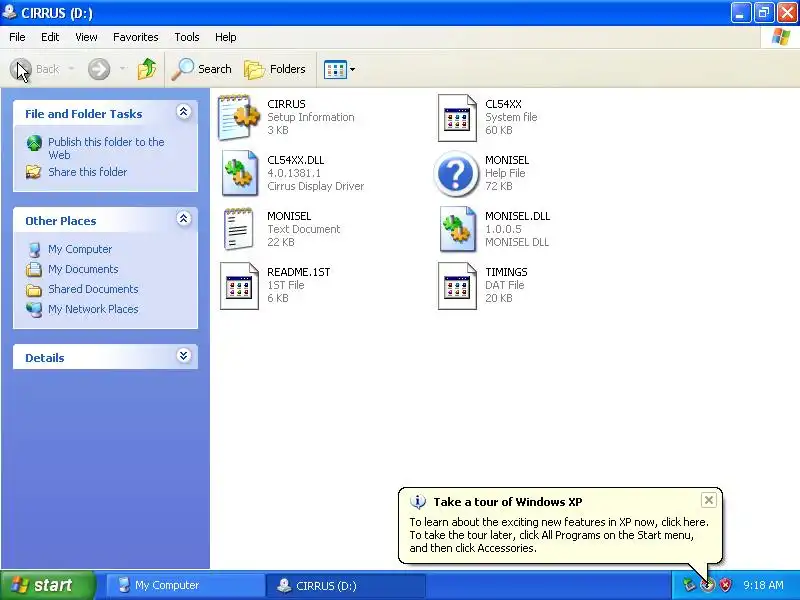The image size is (800, 600).
Task: Go to My Network Places link
Action: click(93, 309)
